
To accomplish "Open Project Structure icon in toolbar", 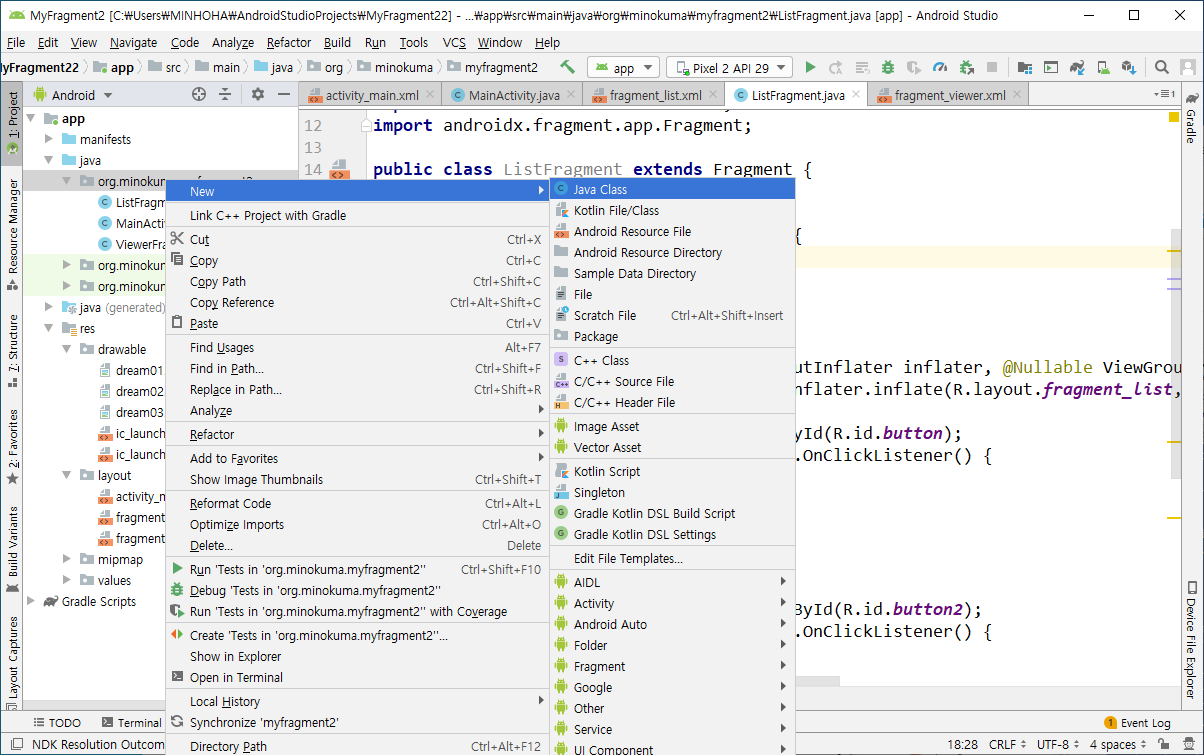I will (x=1024, y=67).
